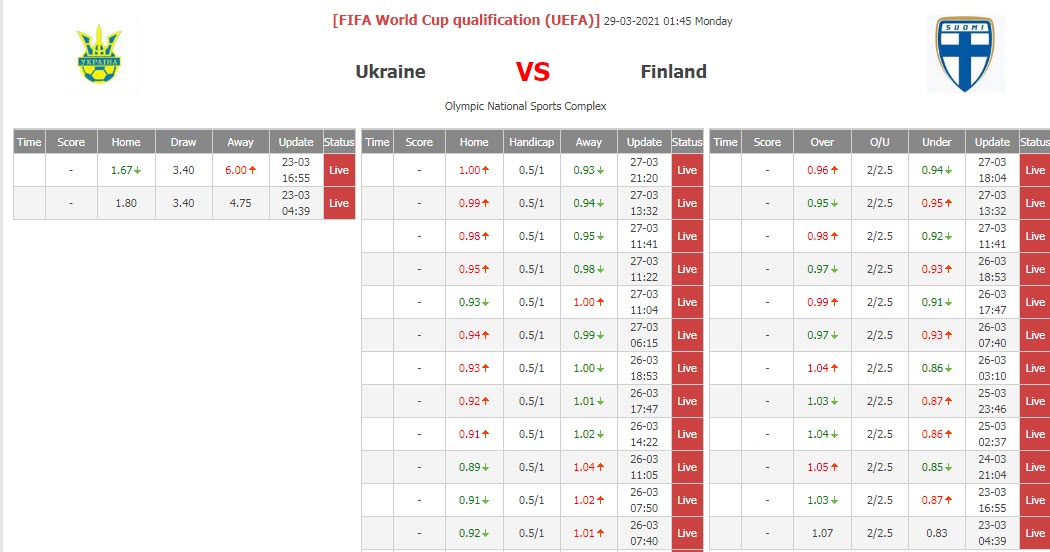Click Live button for over/under row 27-03 18:04
Screen dimensions: 1050x552
(1035, 170)
